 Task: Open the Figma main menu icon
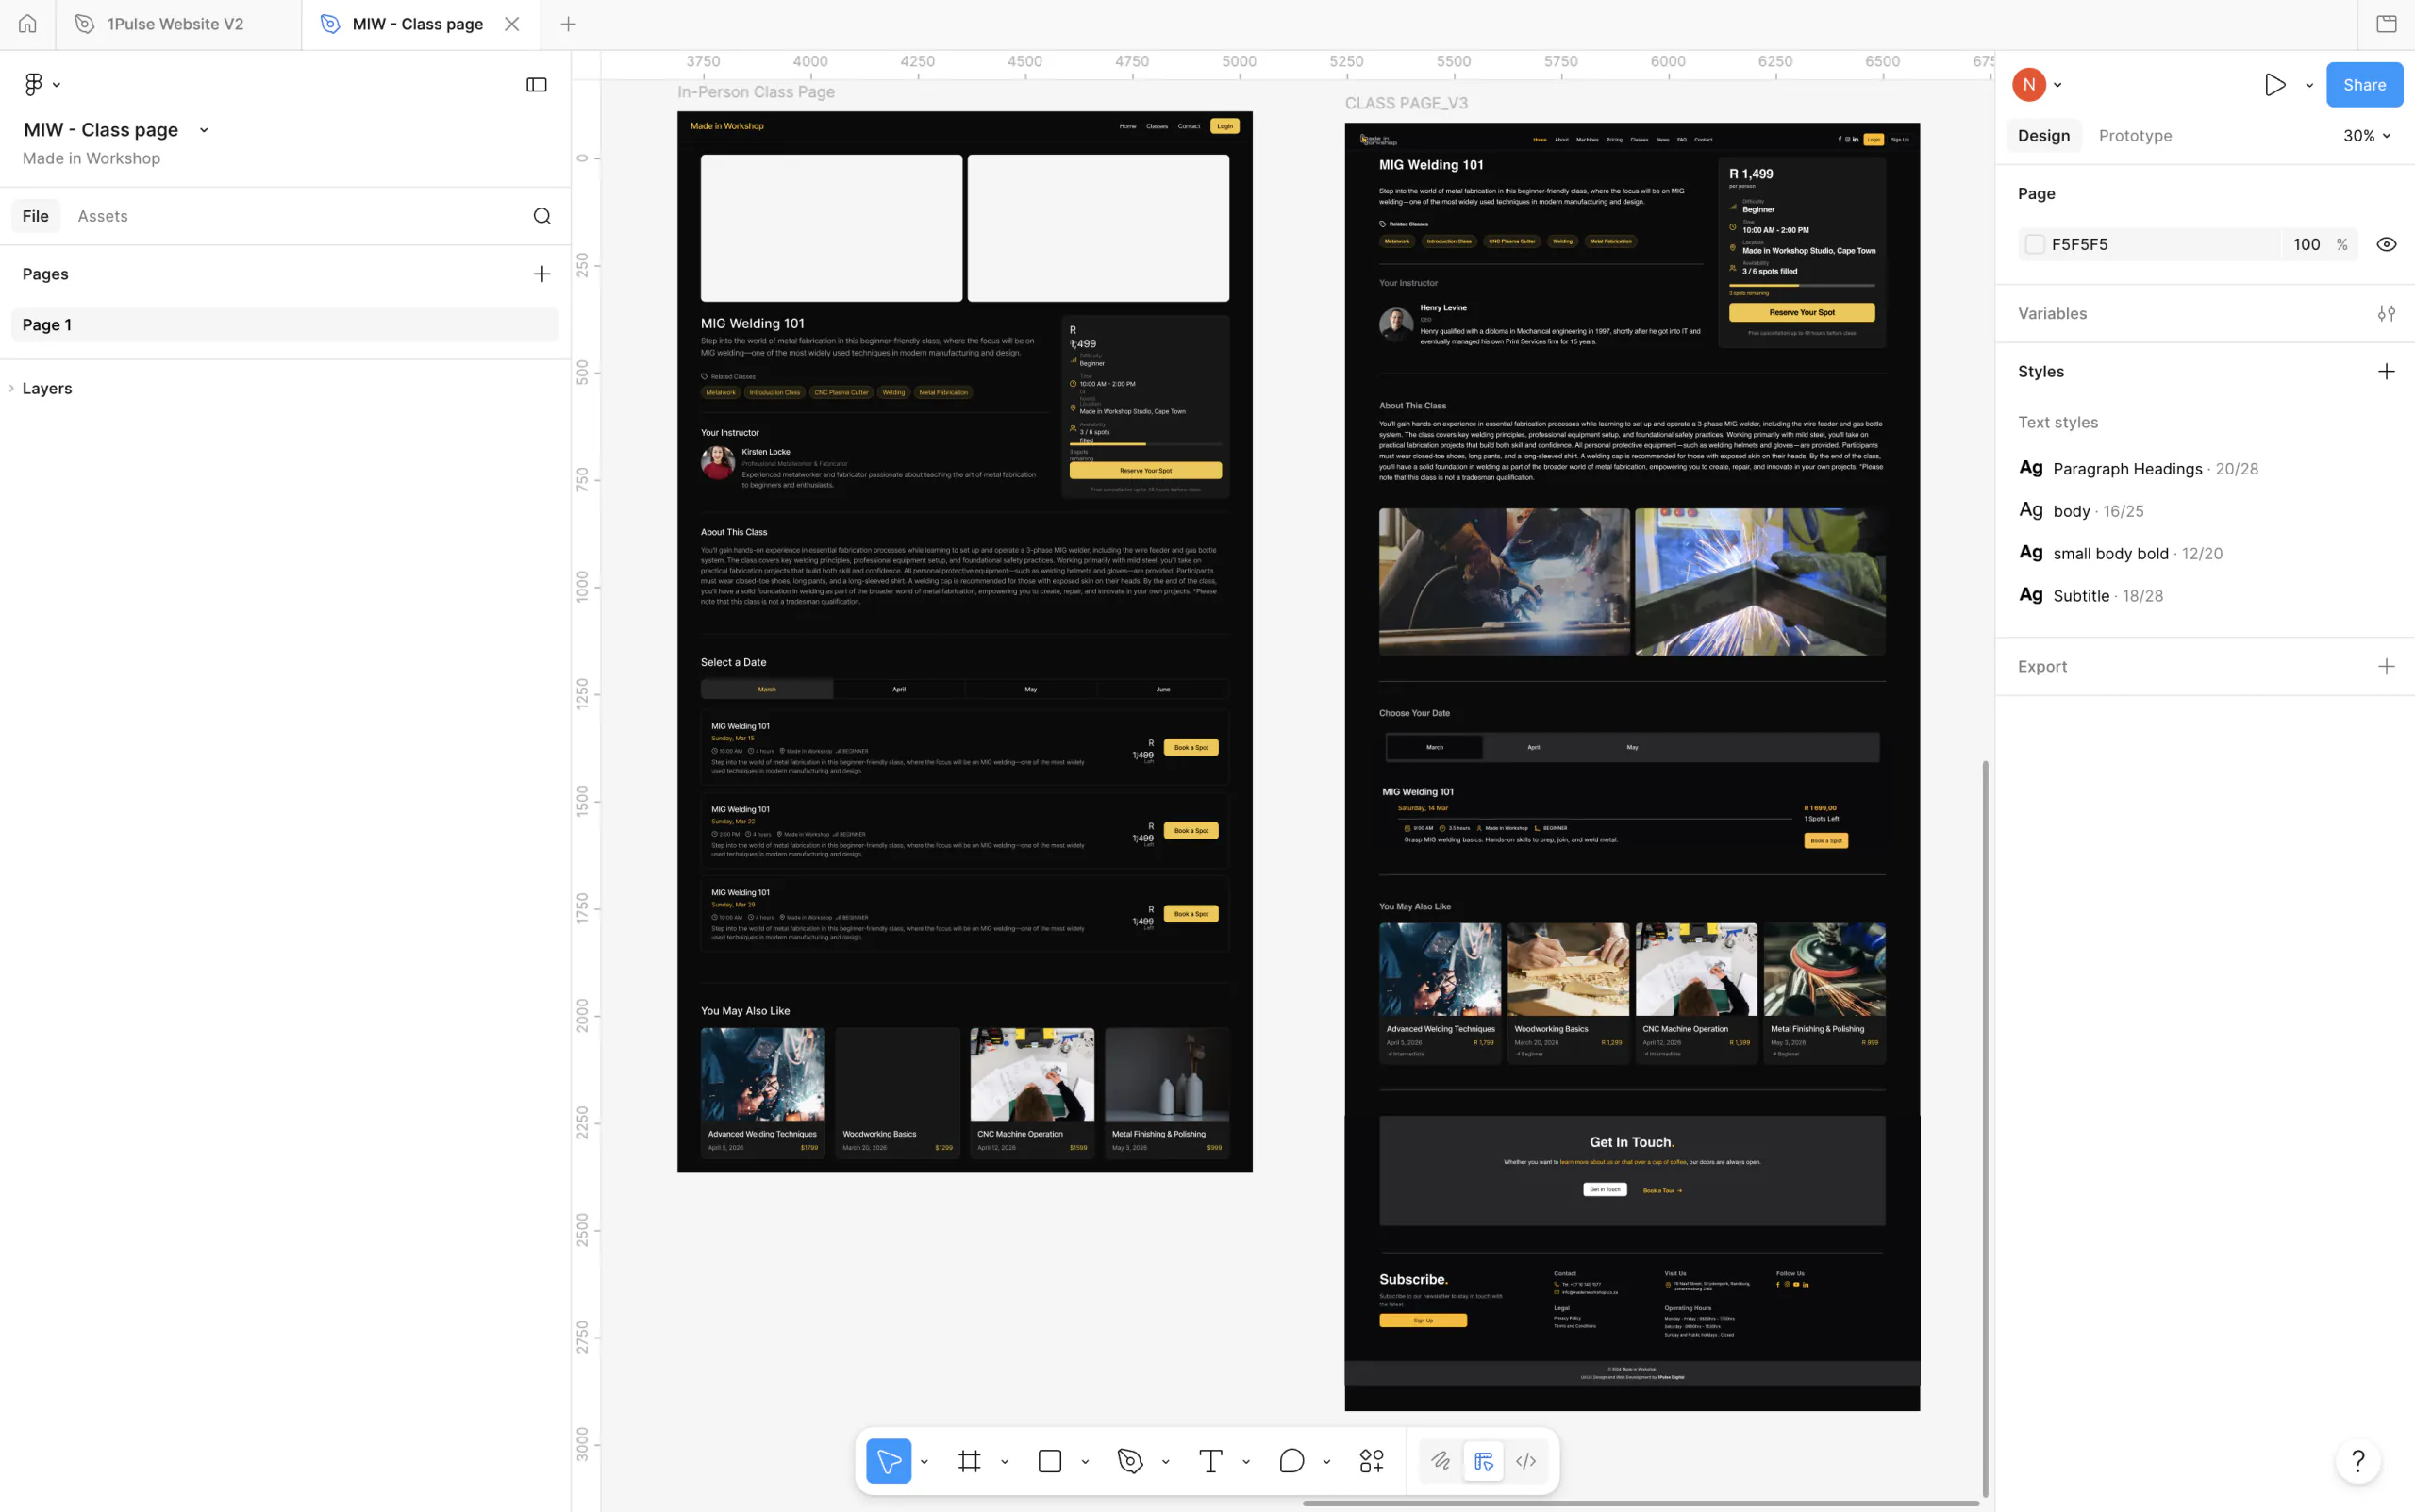click(x=33, y=85)
